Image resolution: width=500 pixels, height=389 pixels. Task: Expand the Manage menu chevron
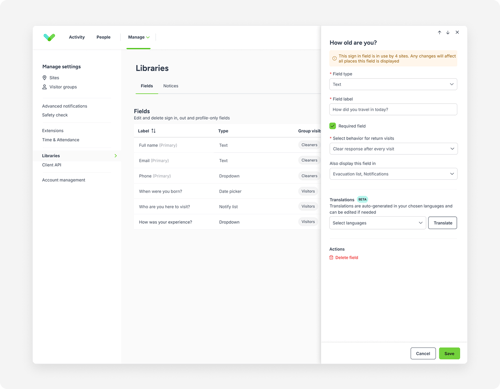click(x=148, y=37)
